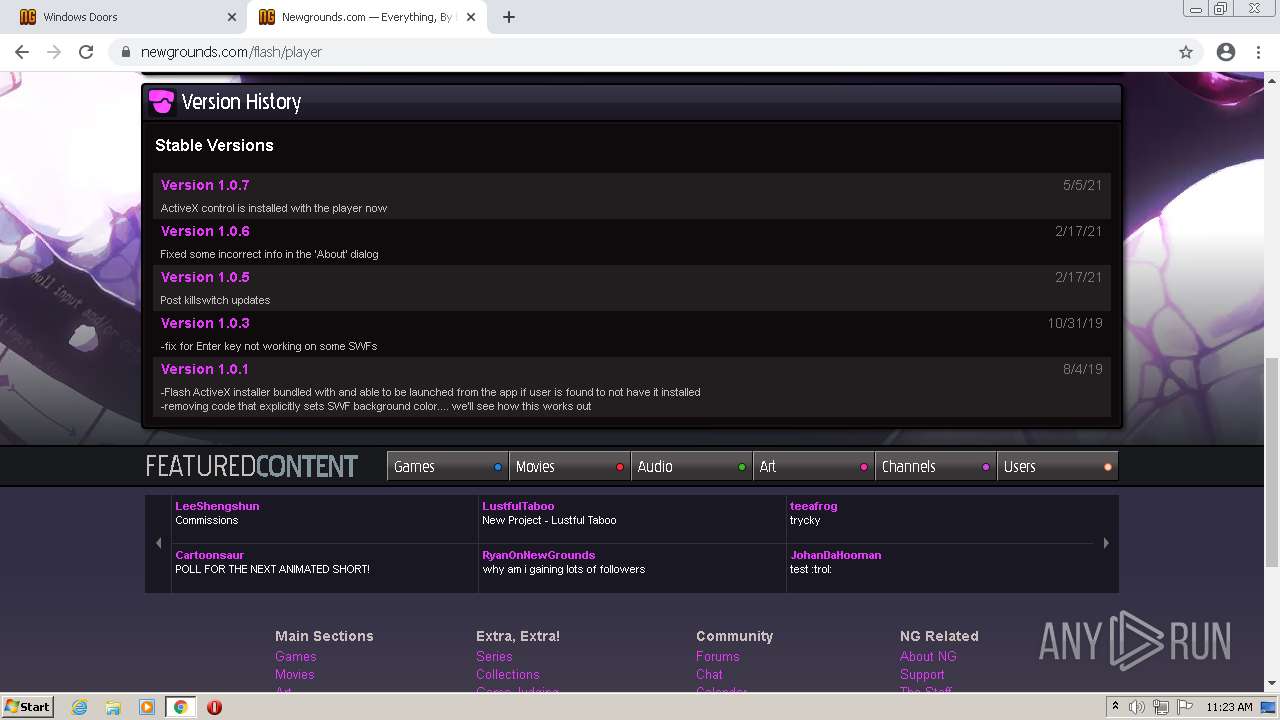Open the About NG footer link
1280x720 pixels.
click(x=928, y=656)
